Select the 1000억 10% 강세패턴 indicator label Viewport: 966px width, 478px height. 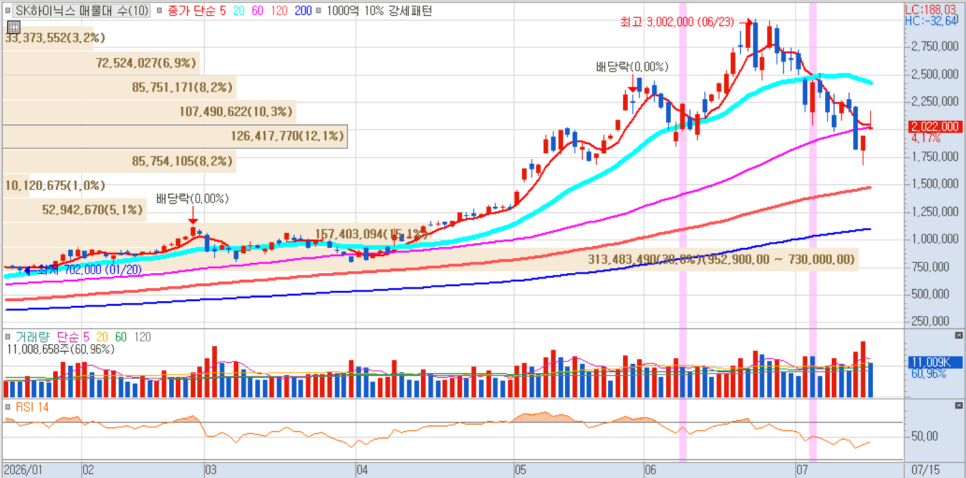[379, 10]
